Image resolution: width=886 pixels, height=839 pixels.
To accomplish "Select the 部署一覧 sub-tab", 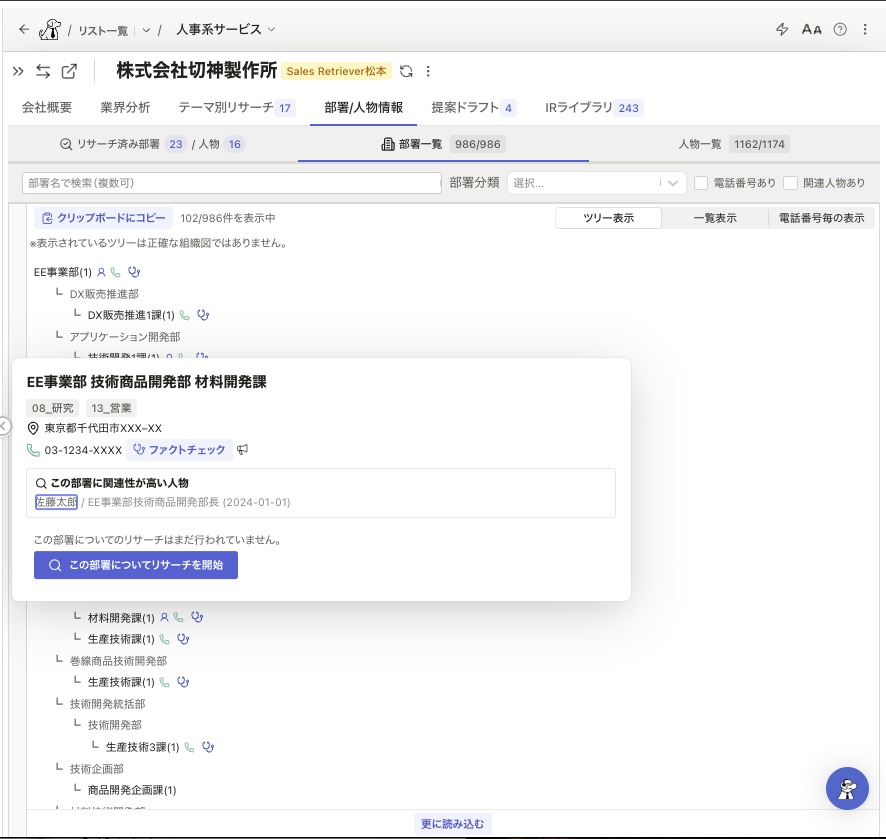I will click(443, 144).
